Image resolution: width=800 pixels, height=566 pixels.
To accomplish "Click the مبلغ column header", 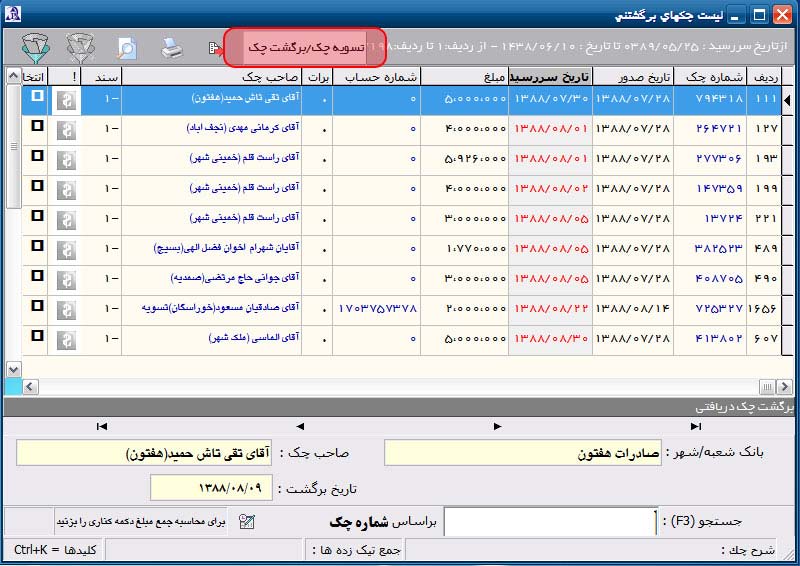I will (464, 77).
